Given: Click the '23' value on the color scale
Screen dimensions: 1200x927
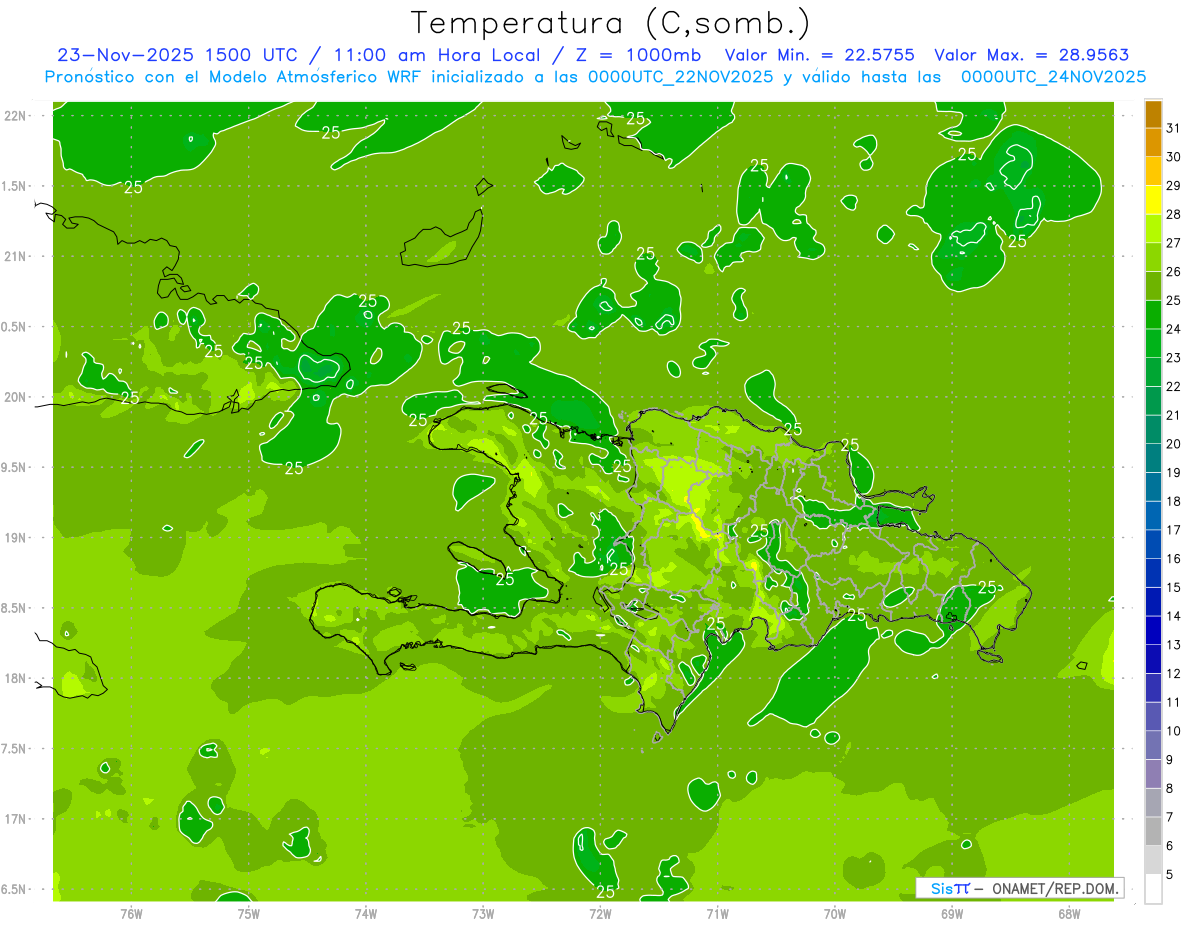Looking at the screenshot, I should [1174, 358].
